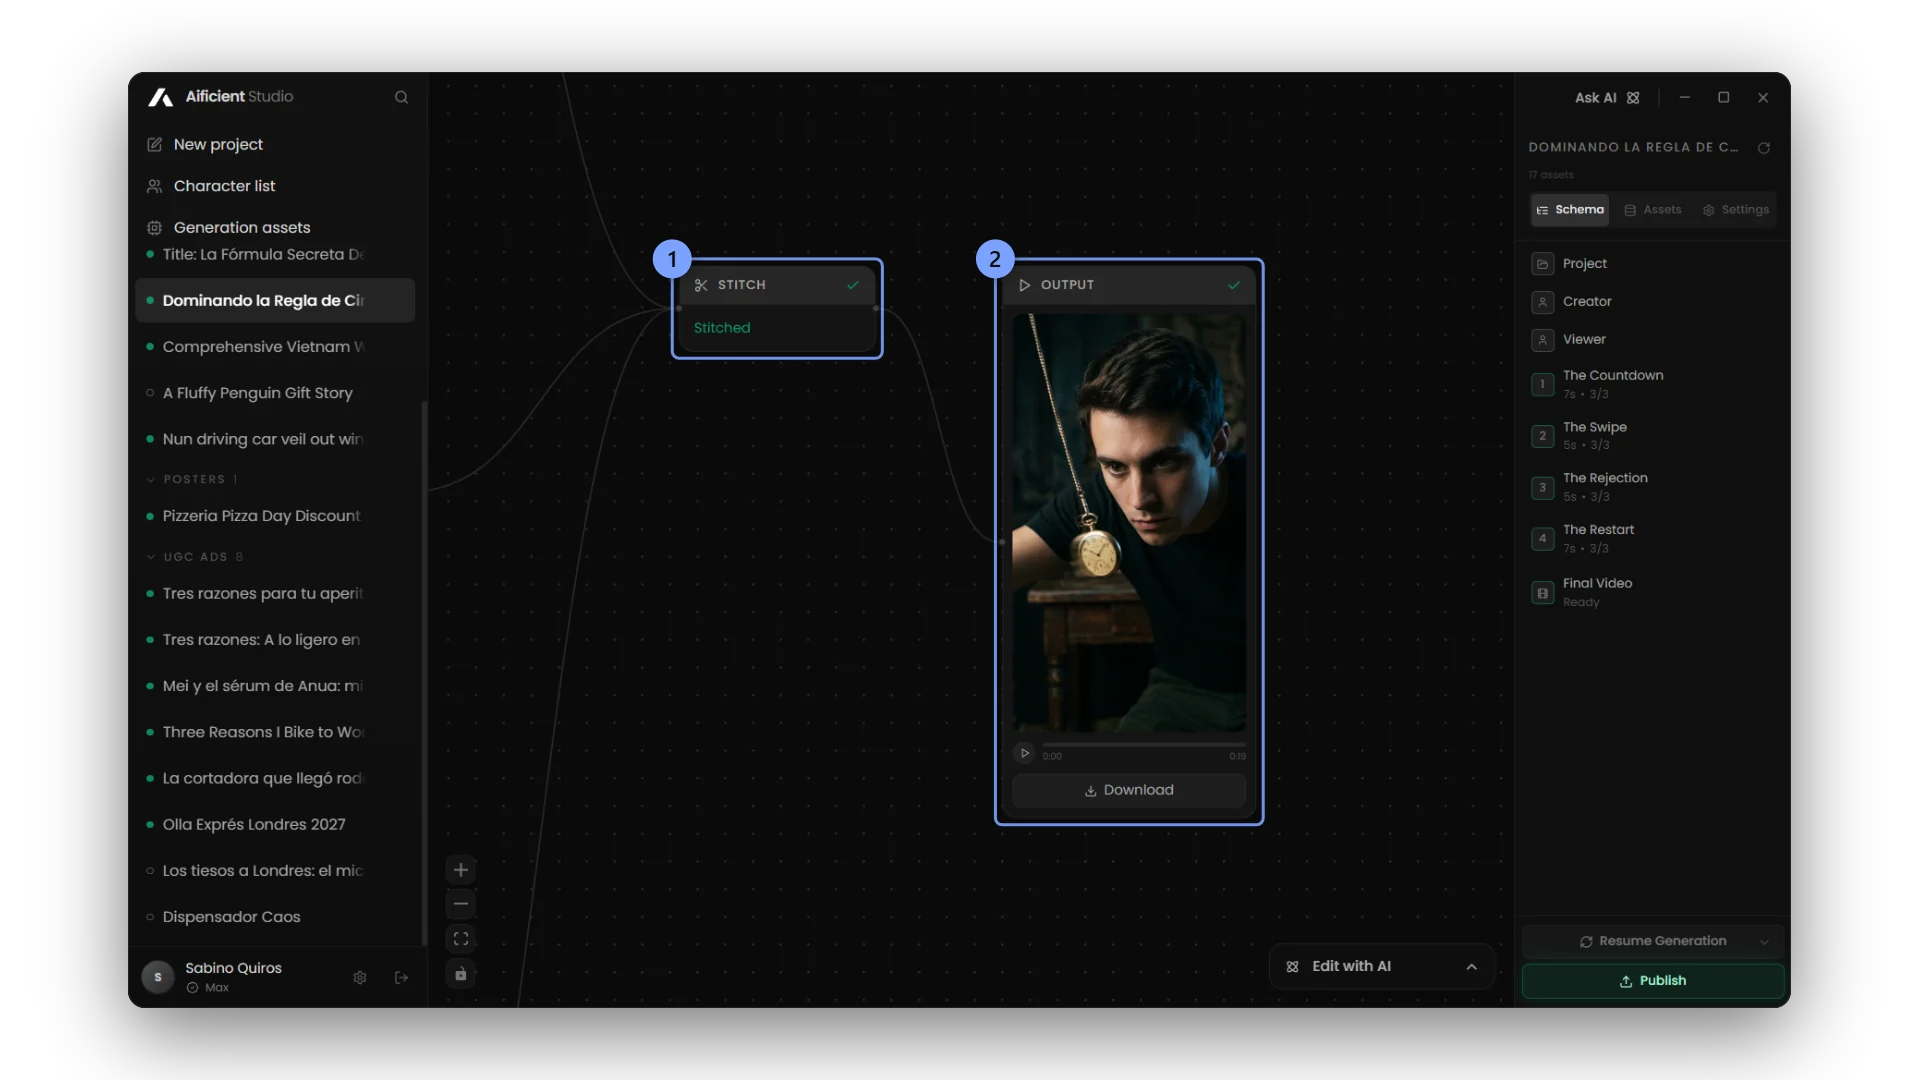
Task: Switch to the Schema tab
Action: (1570, 210)
